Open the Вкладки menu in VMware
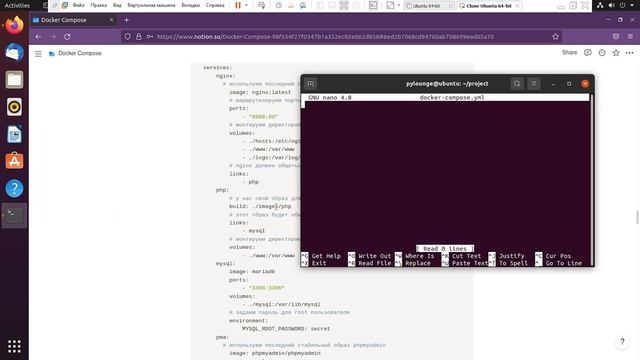The width and height of the screenshot is (640, 360). pyautogui.click(x=190, y=5)
